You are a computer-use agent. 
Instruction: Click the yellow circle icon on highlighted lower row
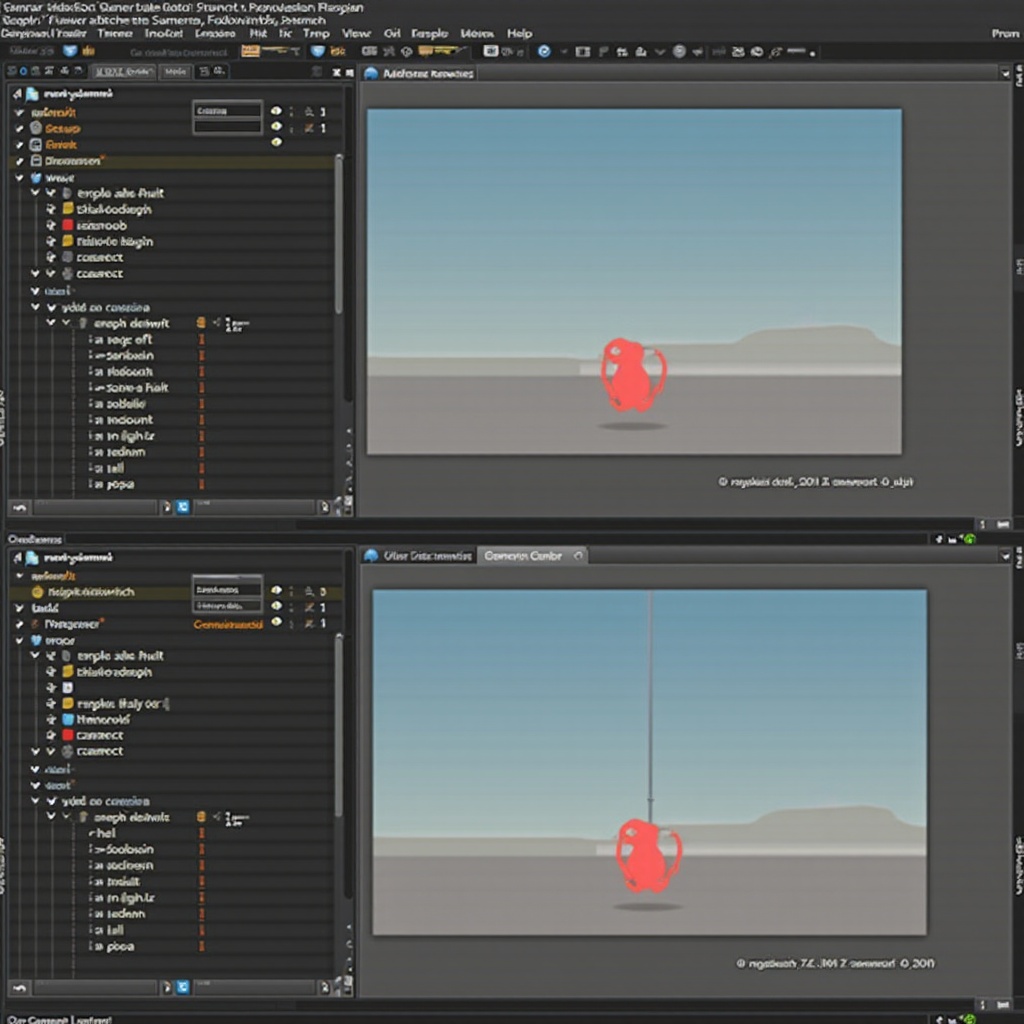(x=37, y=592)
